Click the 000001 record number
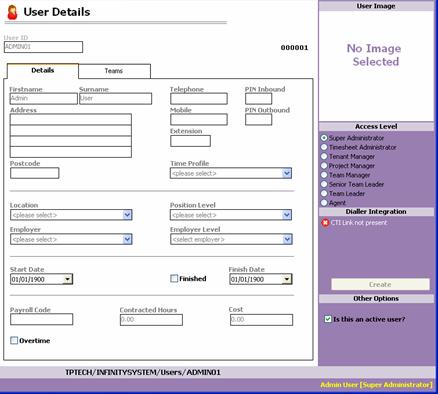Screen dimensions: 438x394 coord(294,48)
